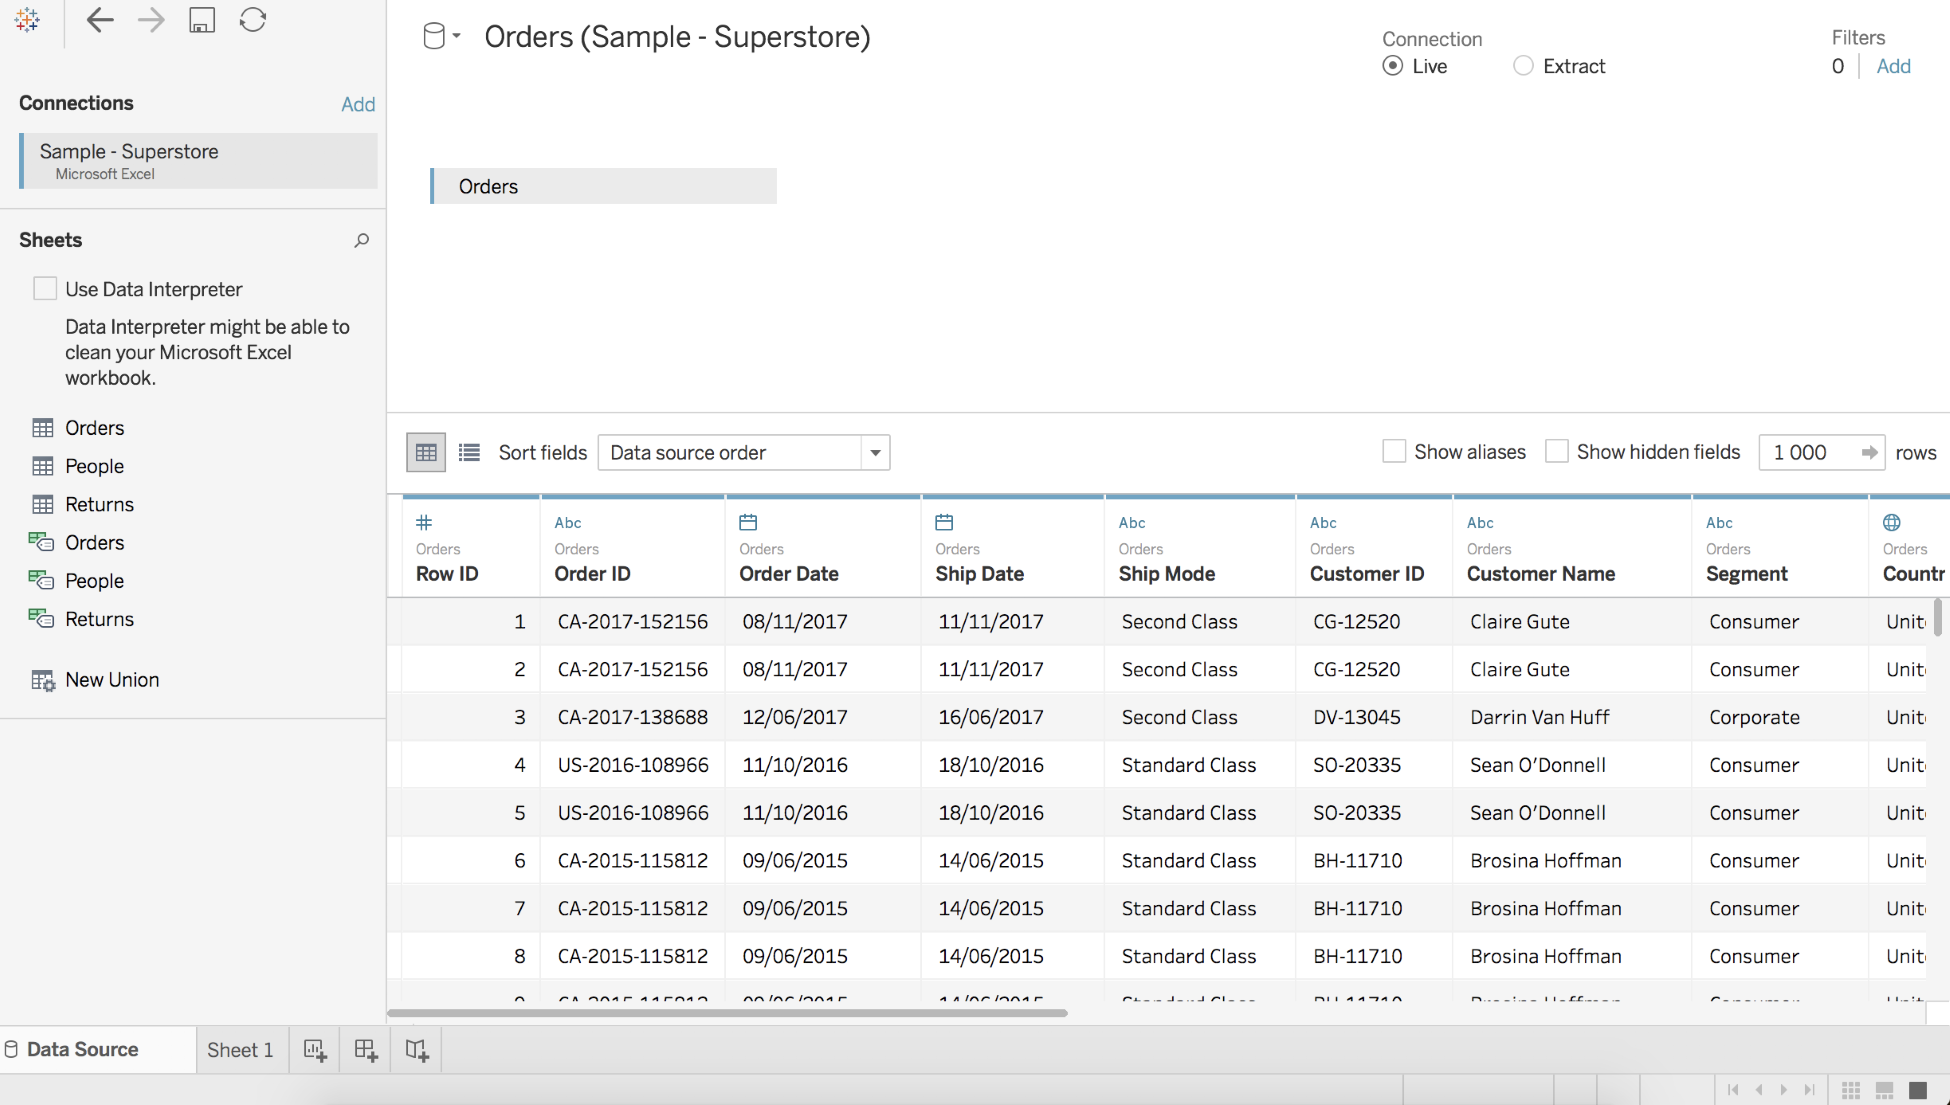Screen dimensions: 1950x1105
Task: Select Sample - Superstore connection
Action: 199,160
